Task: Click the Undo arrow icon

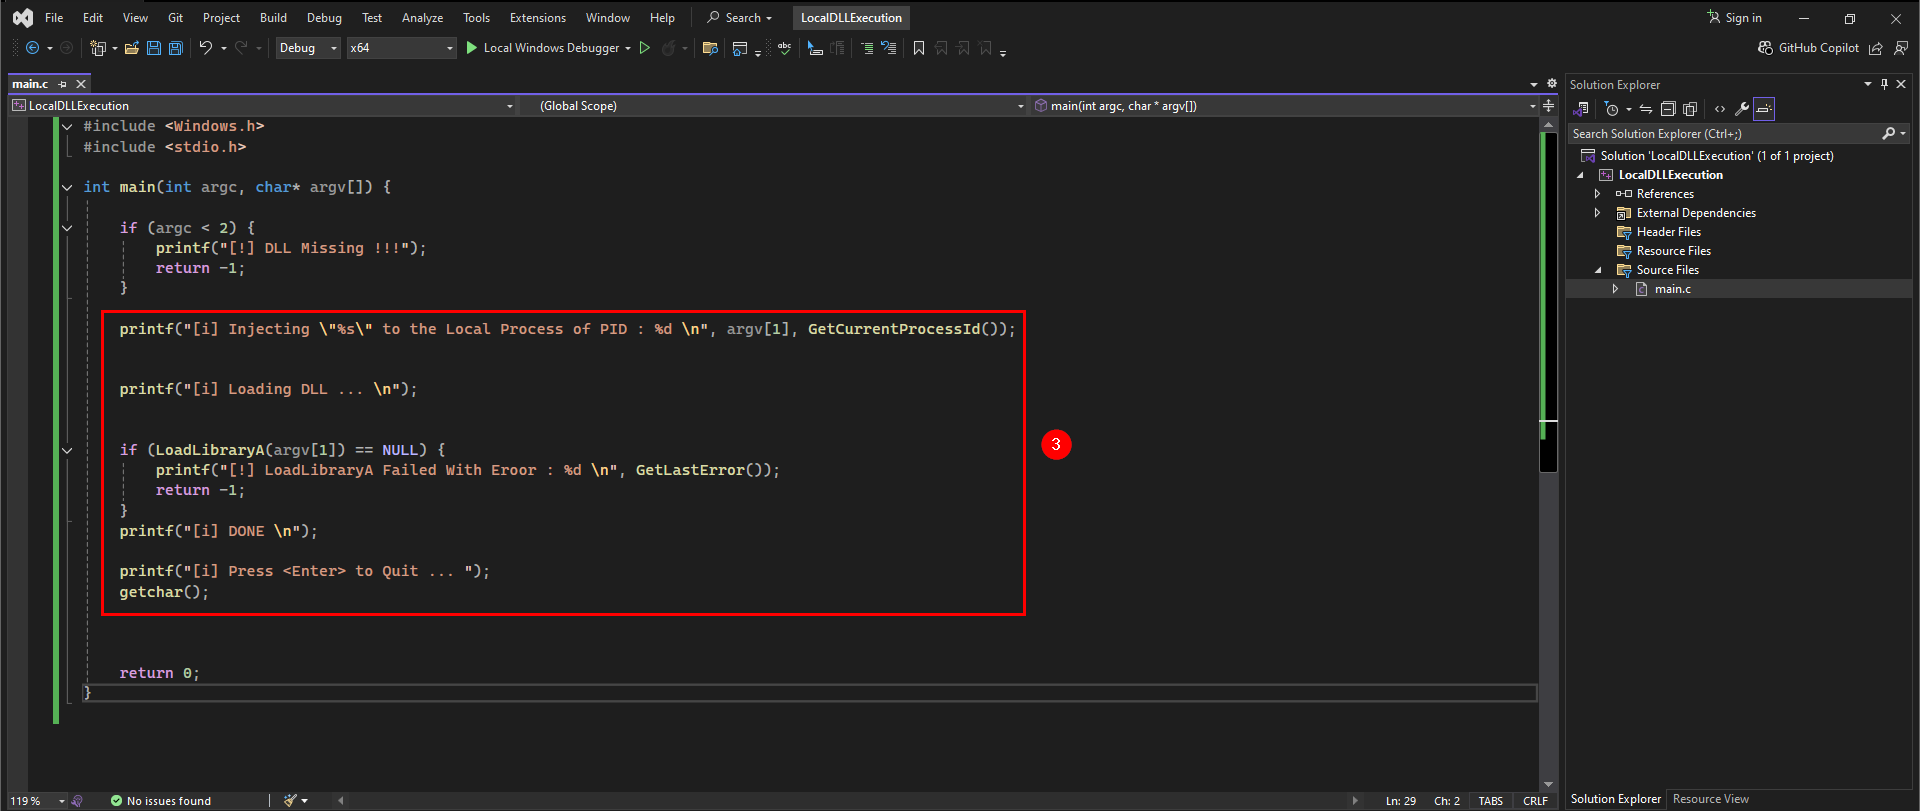Action: point(205,48)
